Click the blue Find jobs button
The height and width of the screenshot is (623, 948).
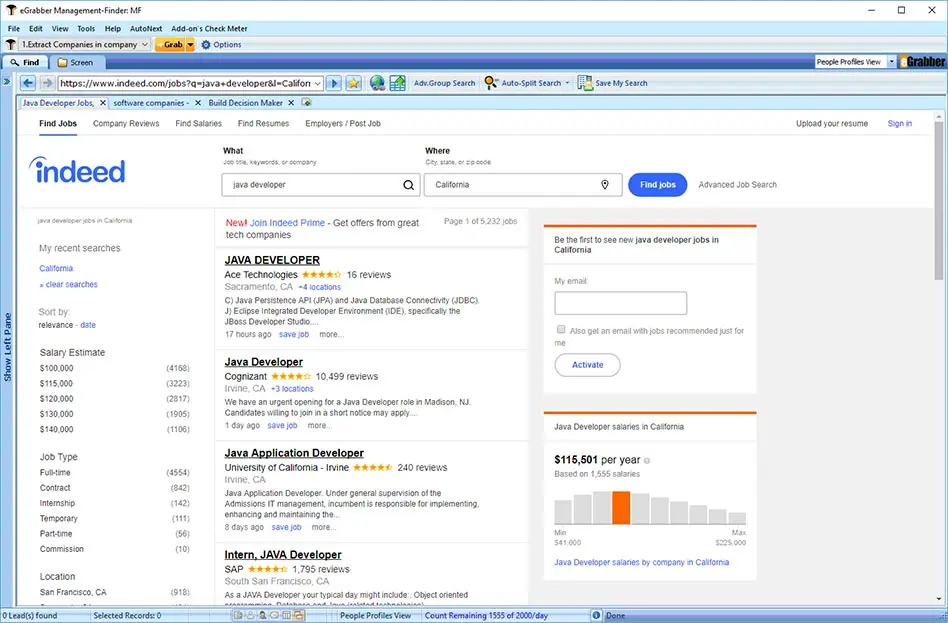point(657,185)
